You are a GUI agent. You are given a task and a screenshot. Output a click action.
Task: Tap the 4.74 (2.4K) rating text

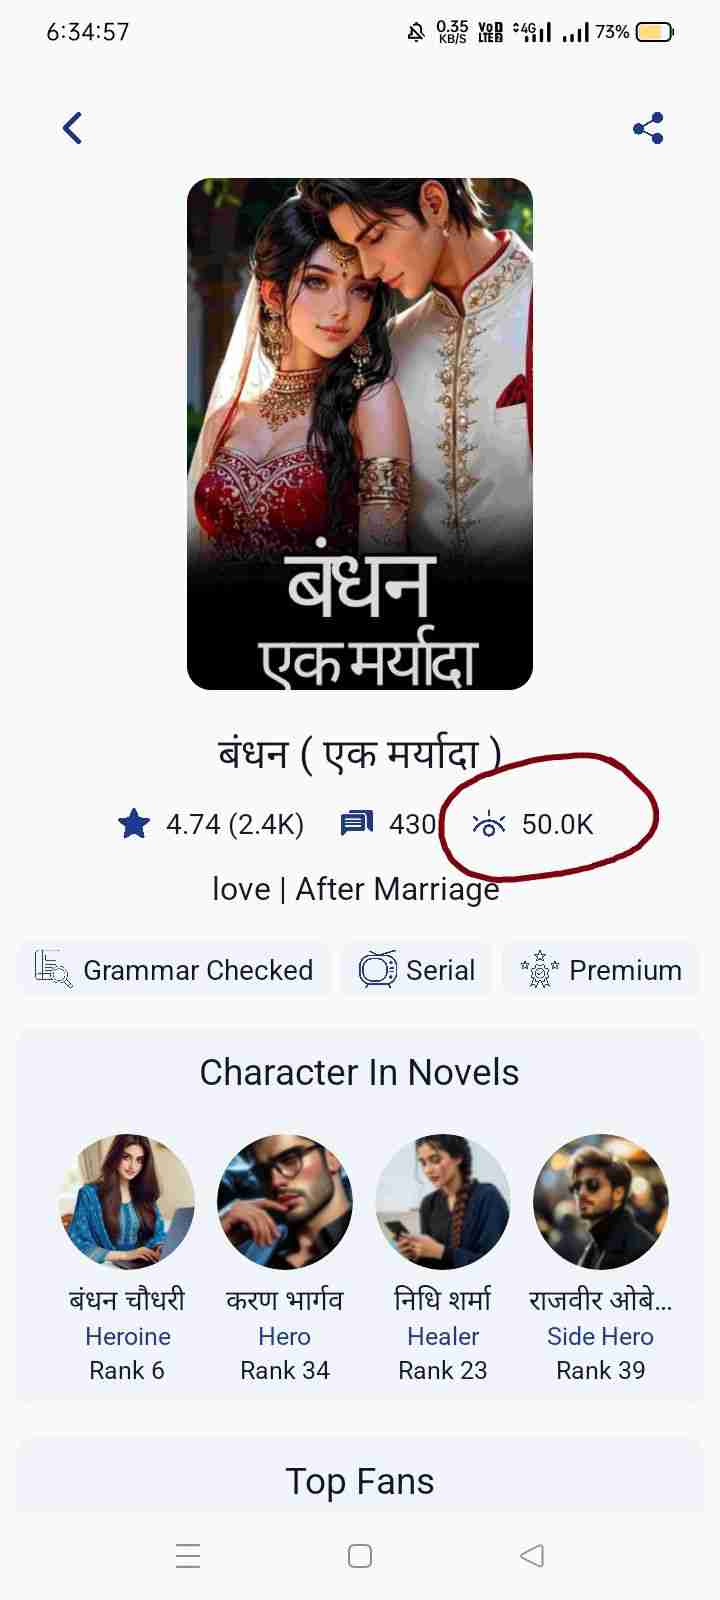[x=235, y=824]
